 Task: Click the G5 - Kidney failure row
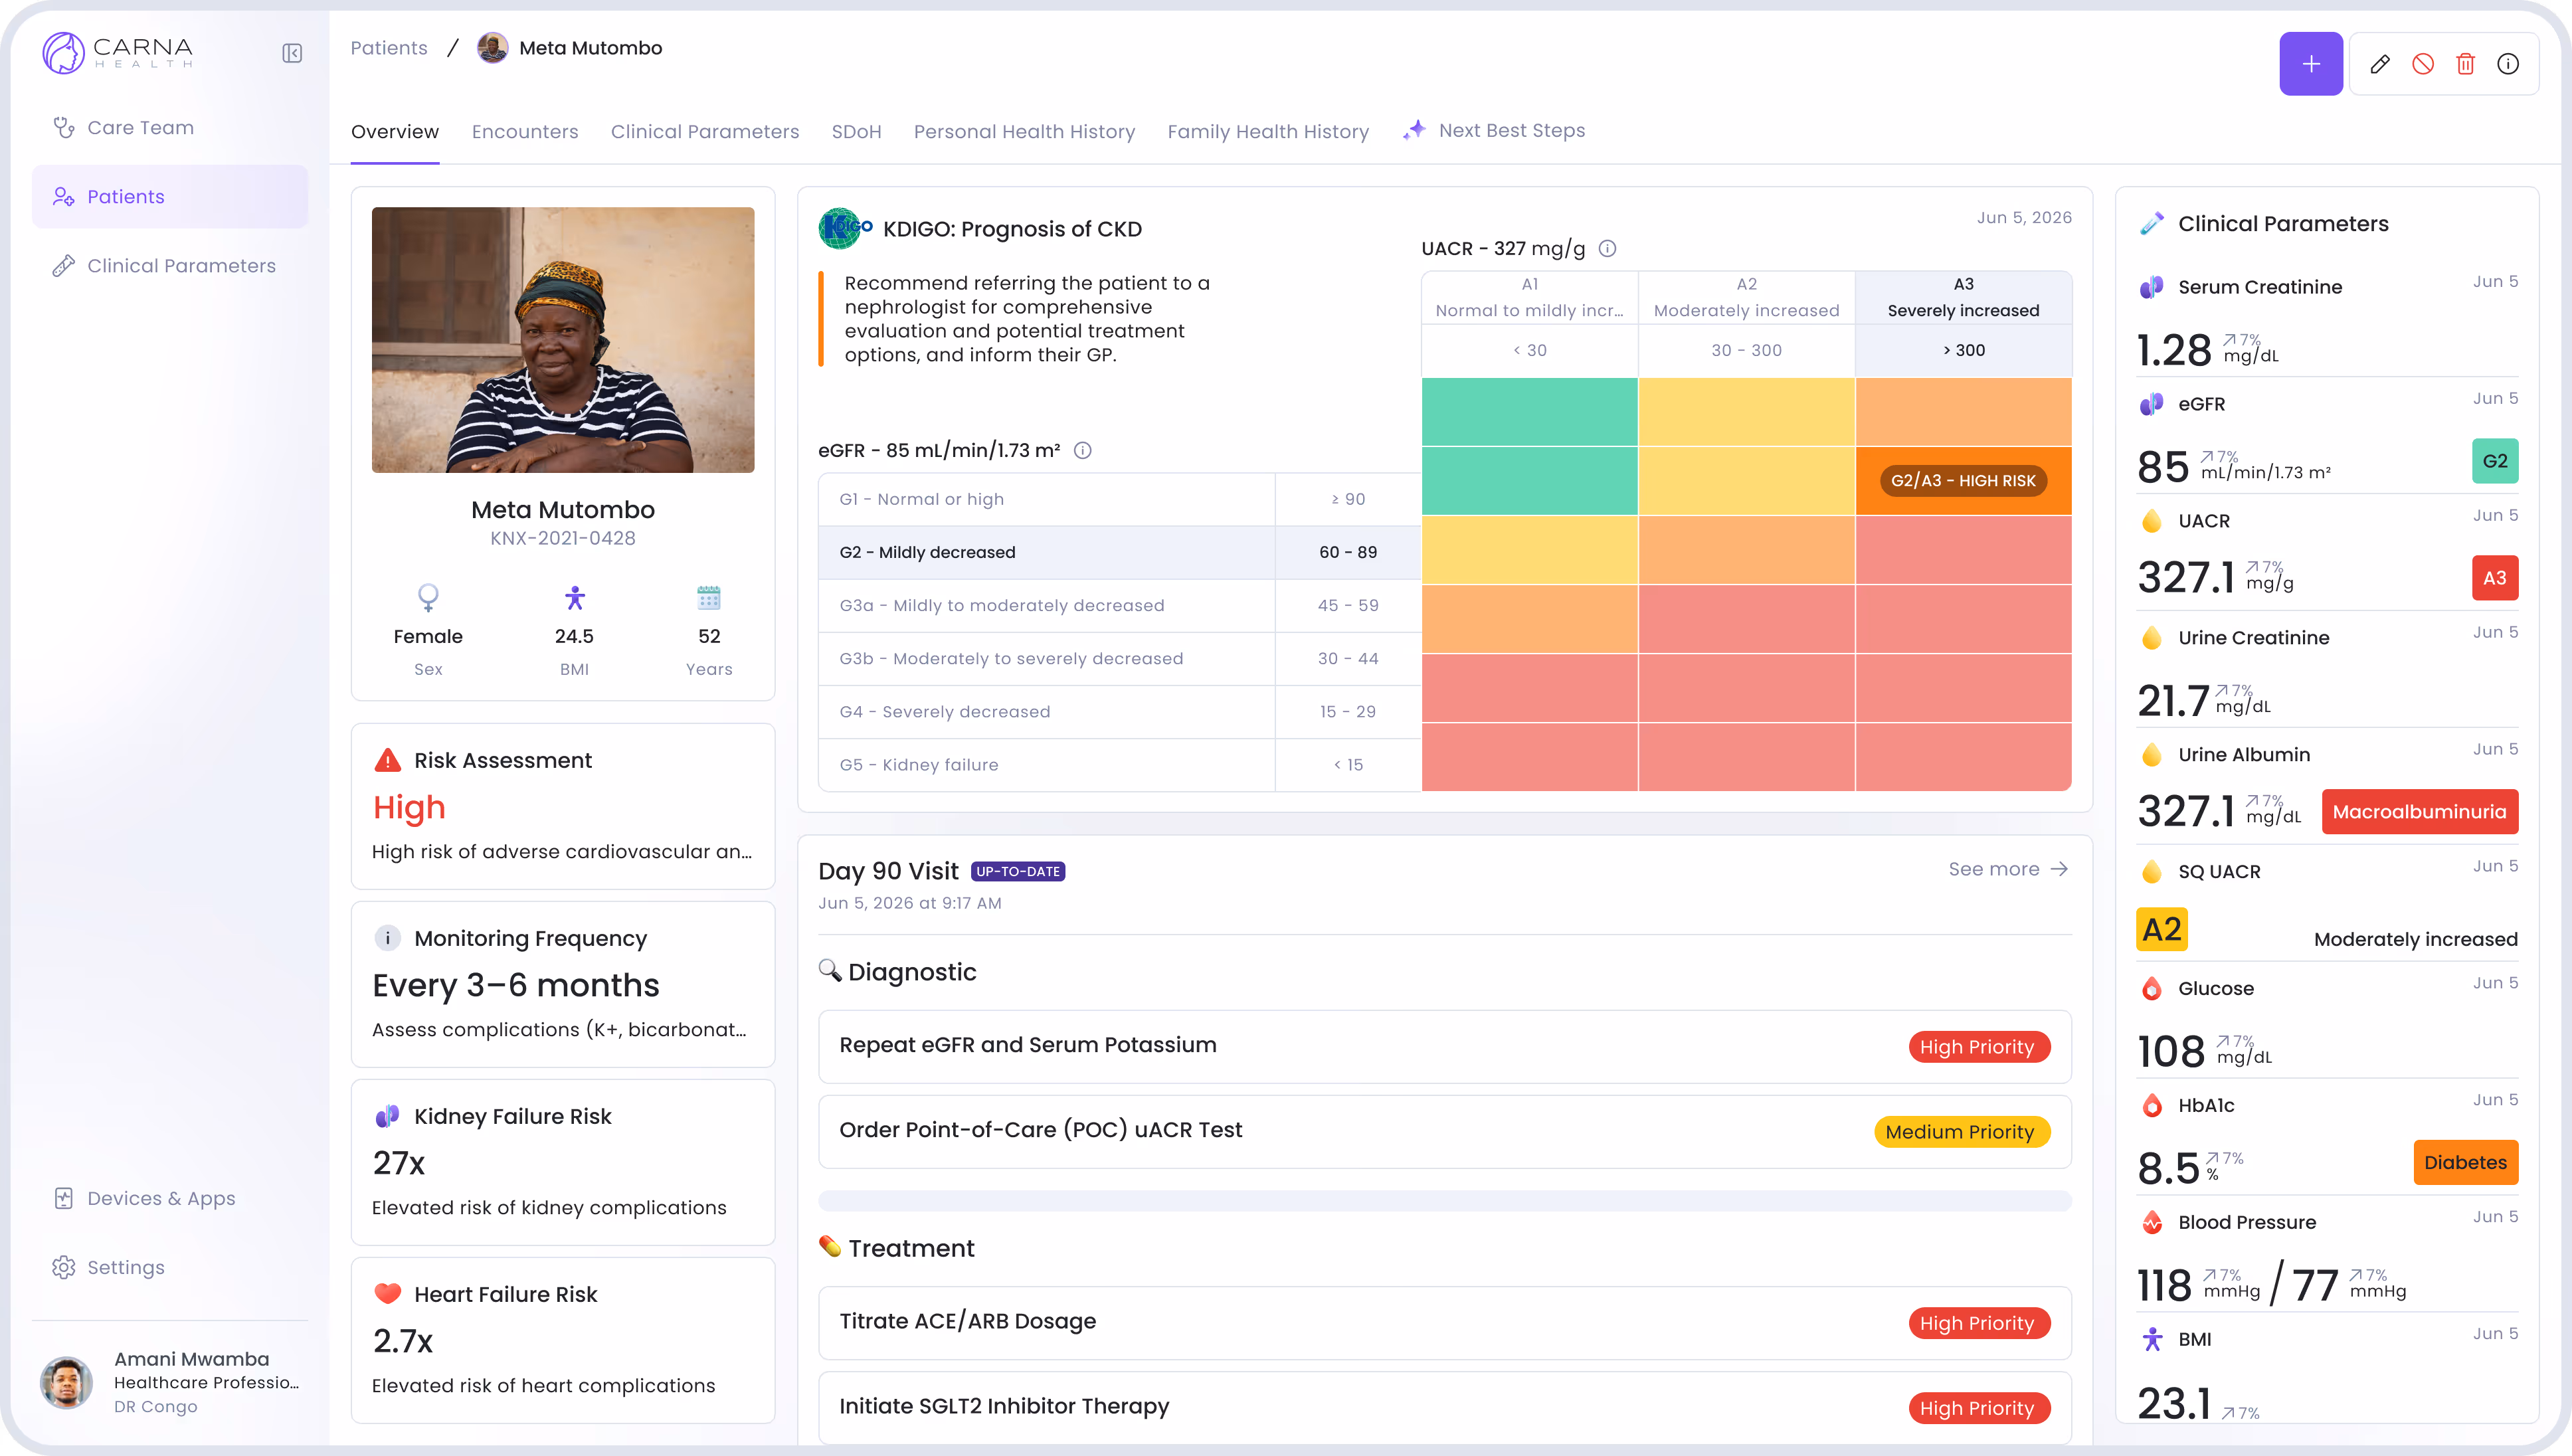tap(1119, 765)
